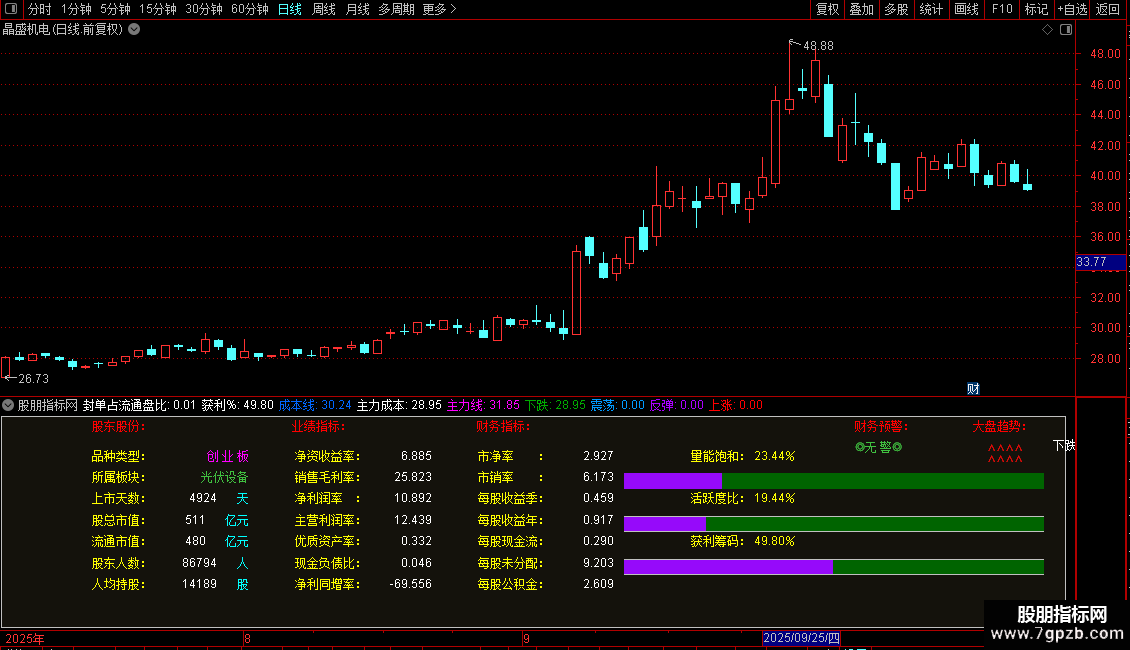Click the 8 month marker on timeline
Image resolution: width=1130 pixels, height=650 pixels.
pyautogui.click(x=247, y=638)
